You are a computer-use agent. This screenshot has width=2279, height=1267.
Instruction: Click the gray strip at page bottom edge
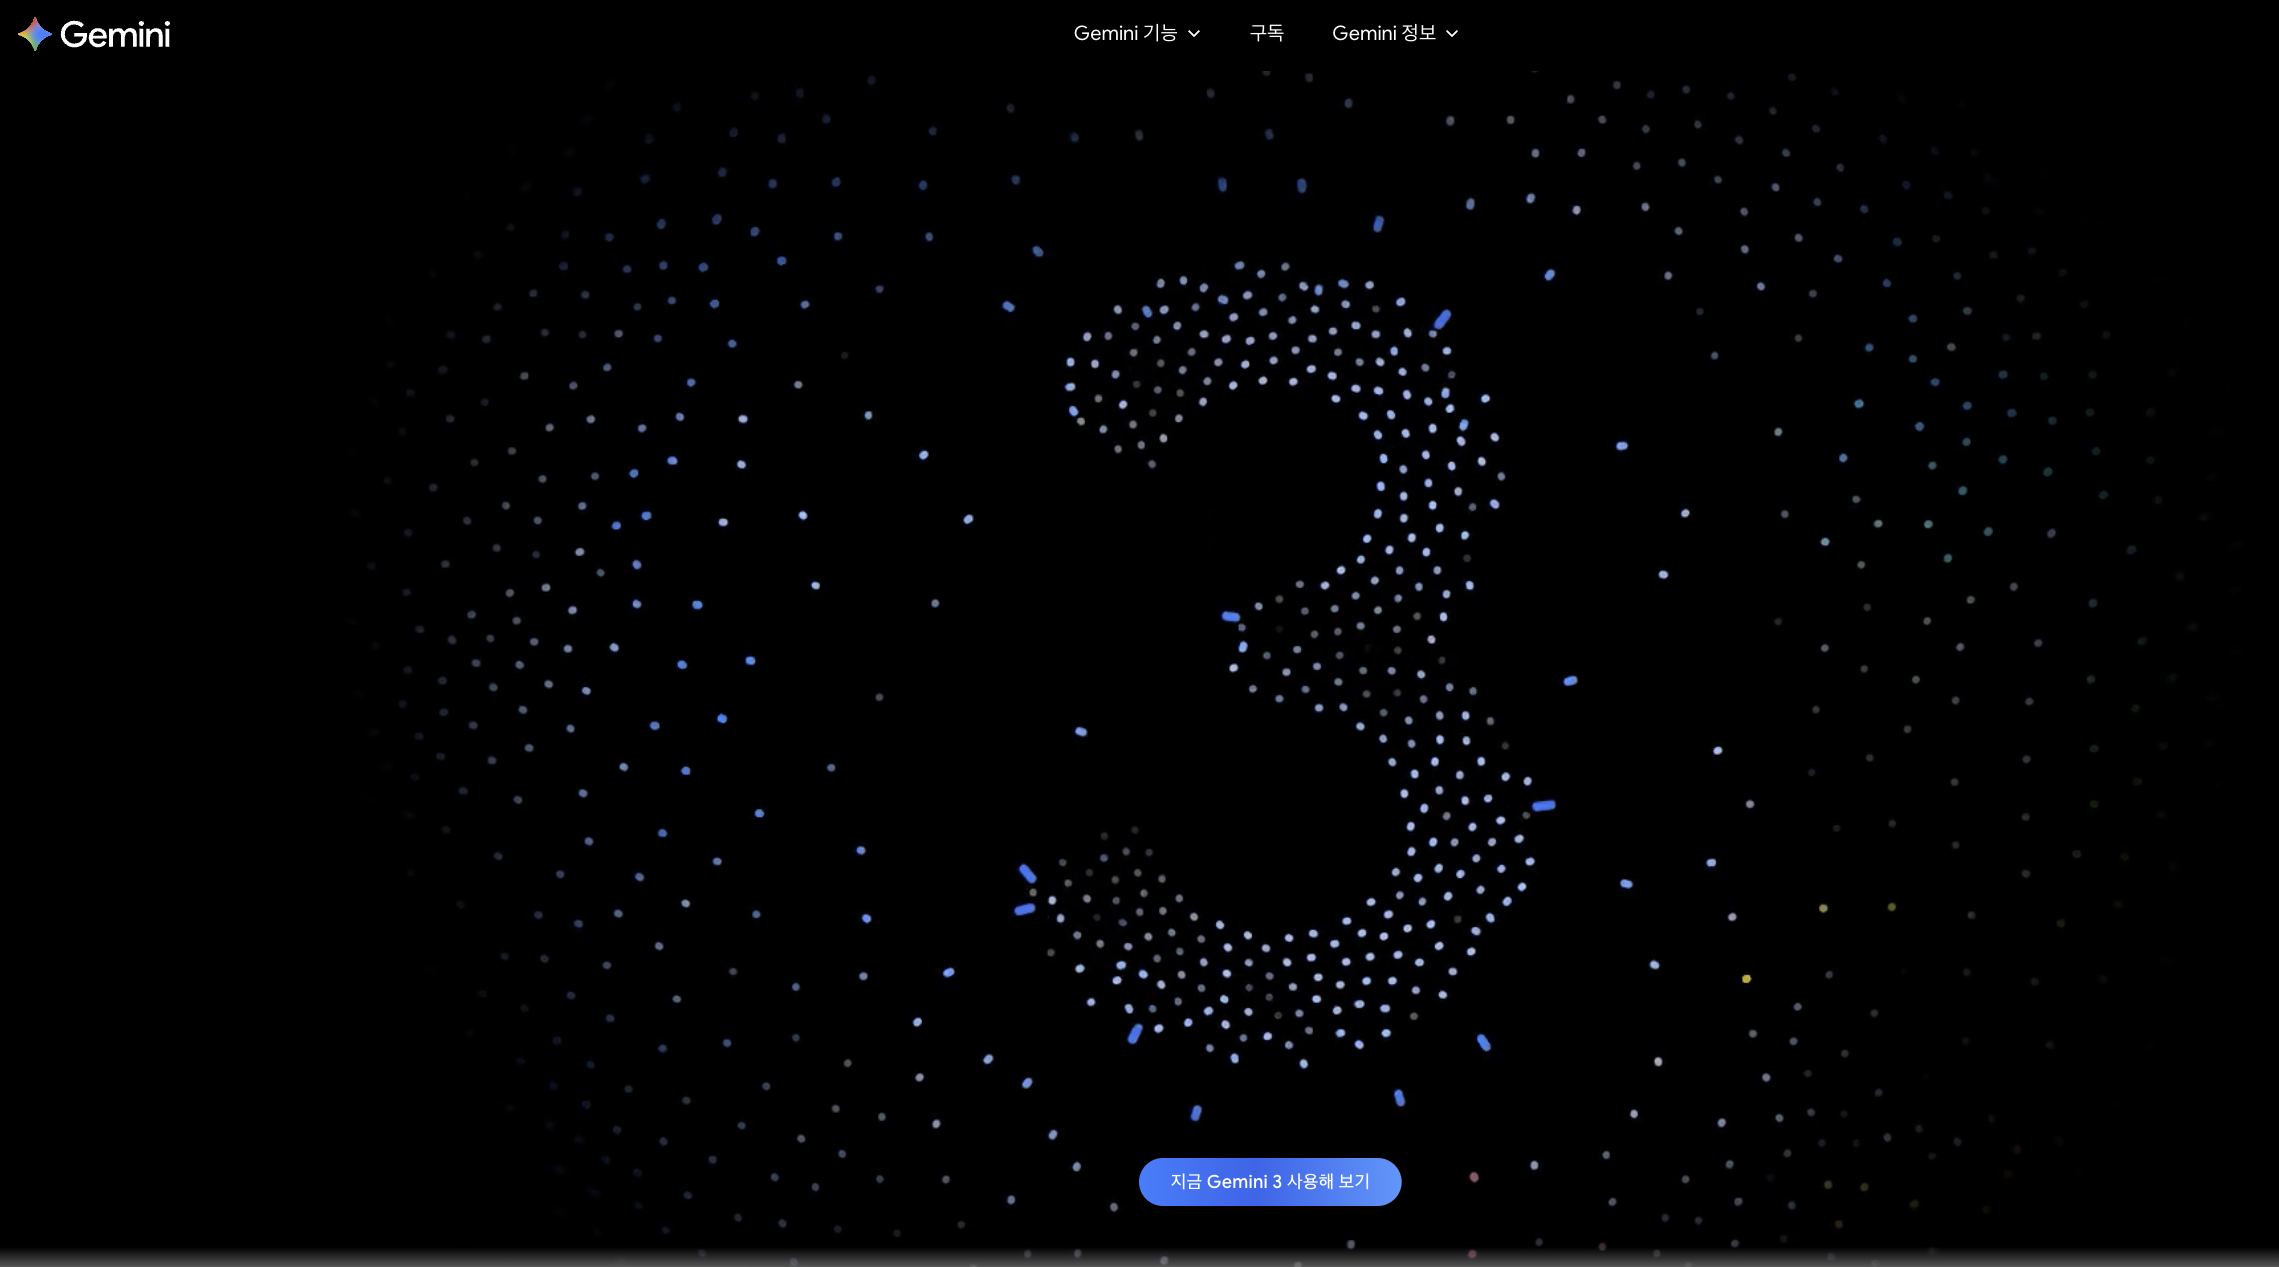coord(1139,1258)
